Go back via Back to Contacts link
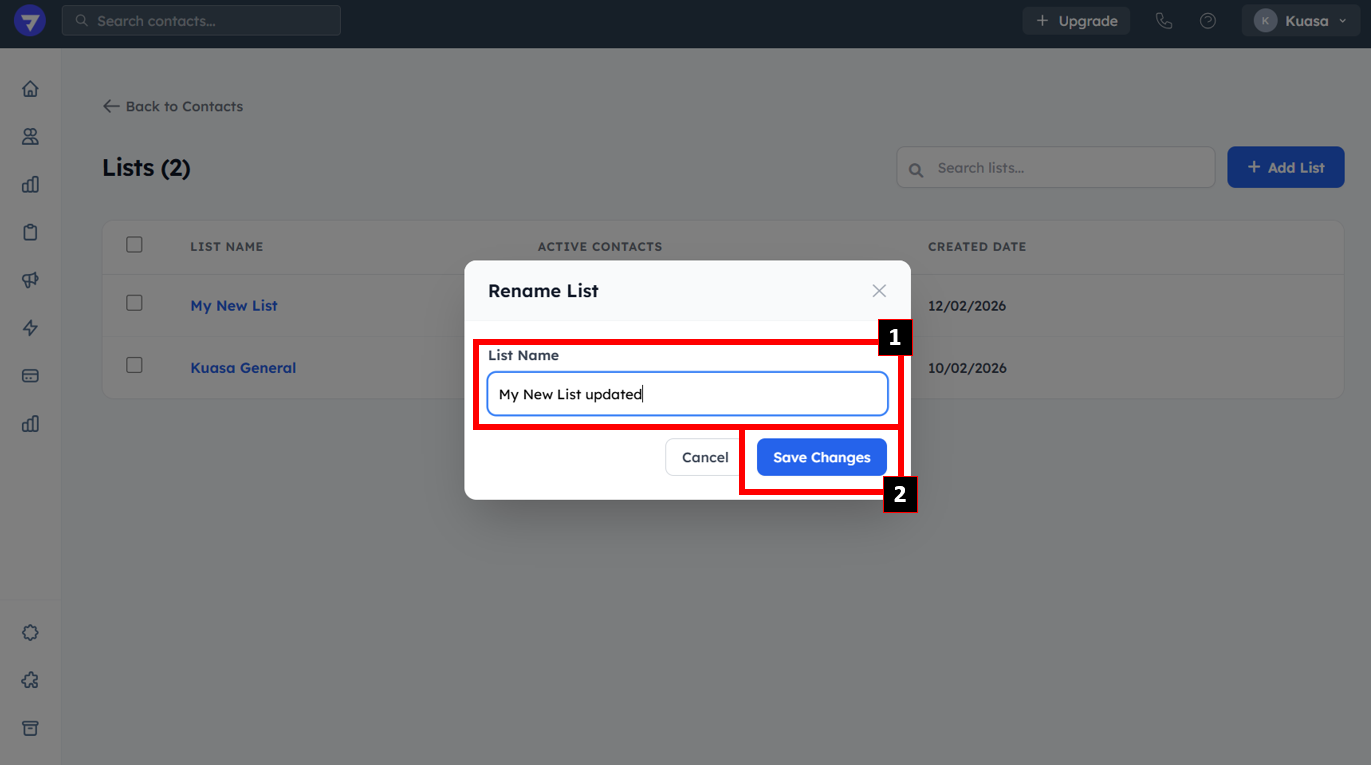The height and width of the screenshot is (765, 1371). 173,106
